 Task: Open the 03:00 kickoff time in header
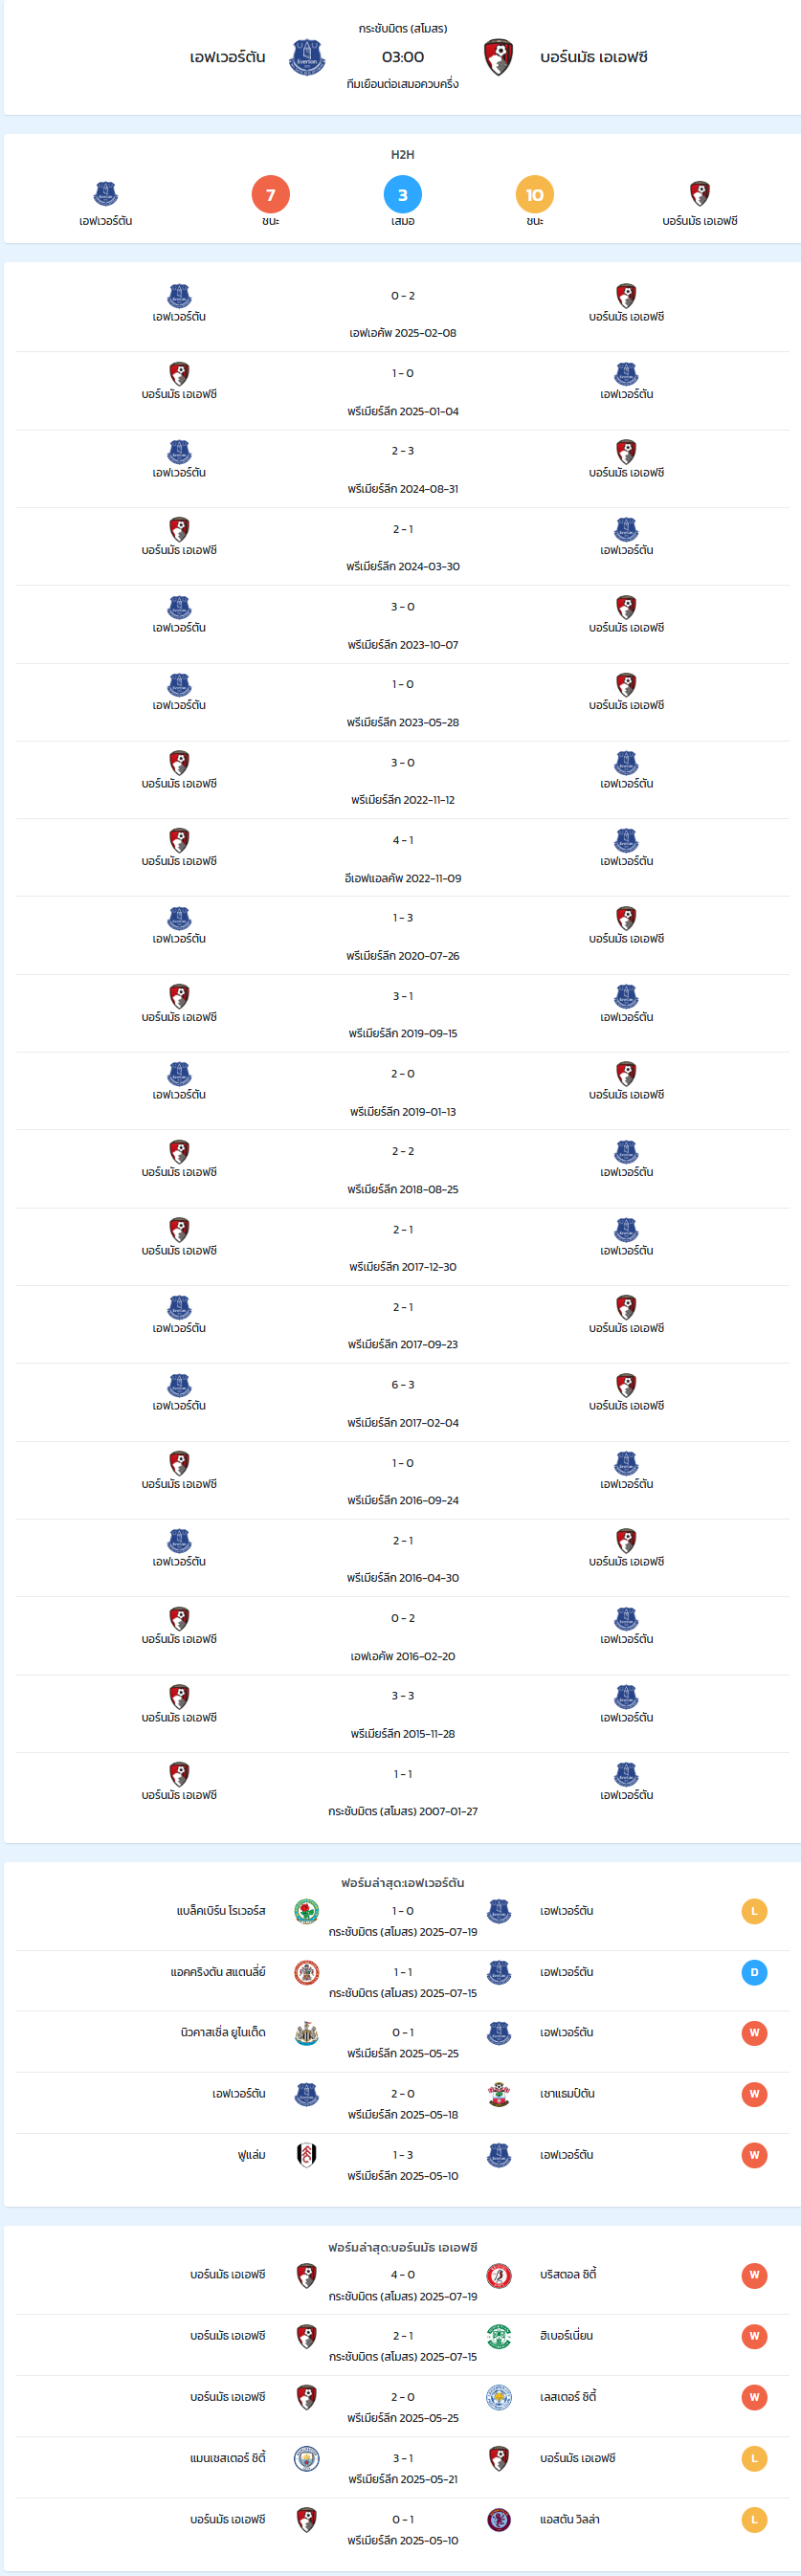coord(402,57)
